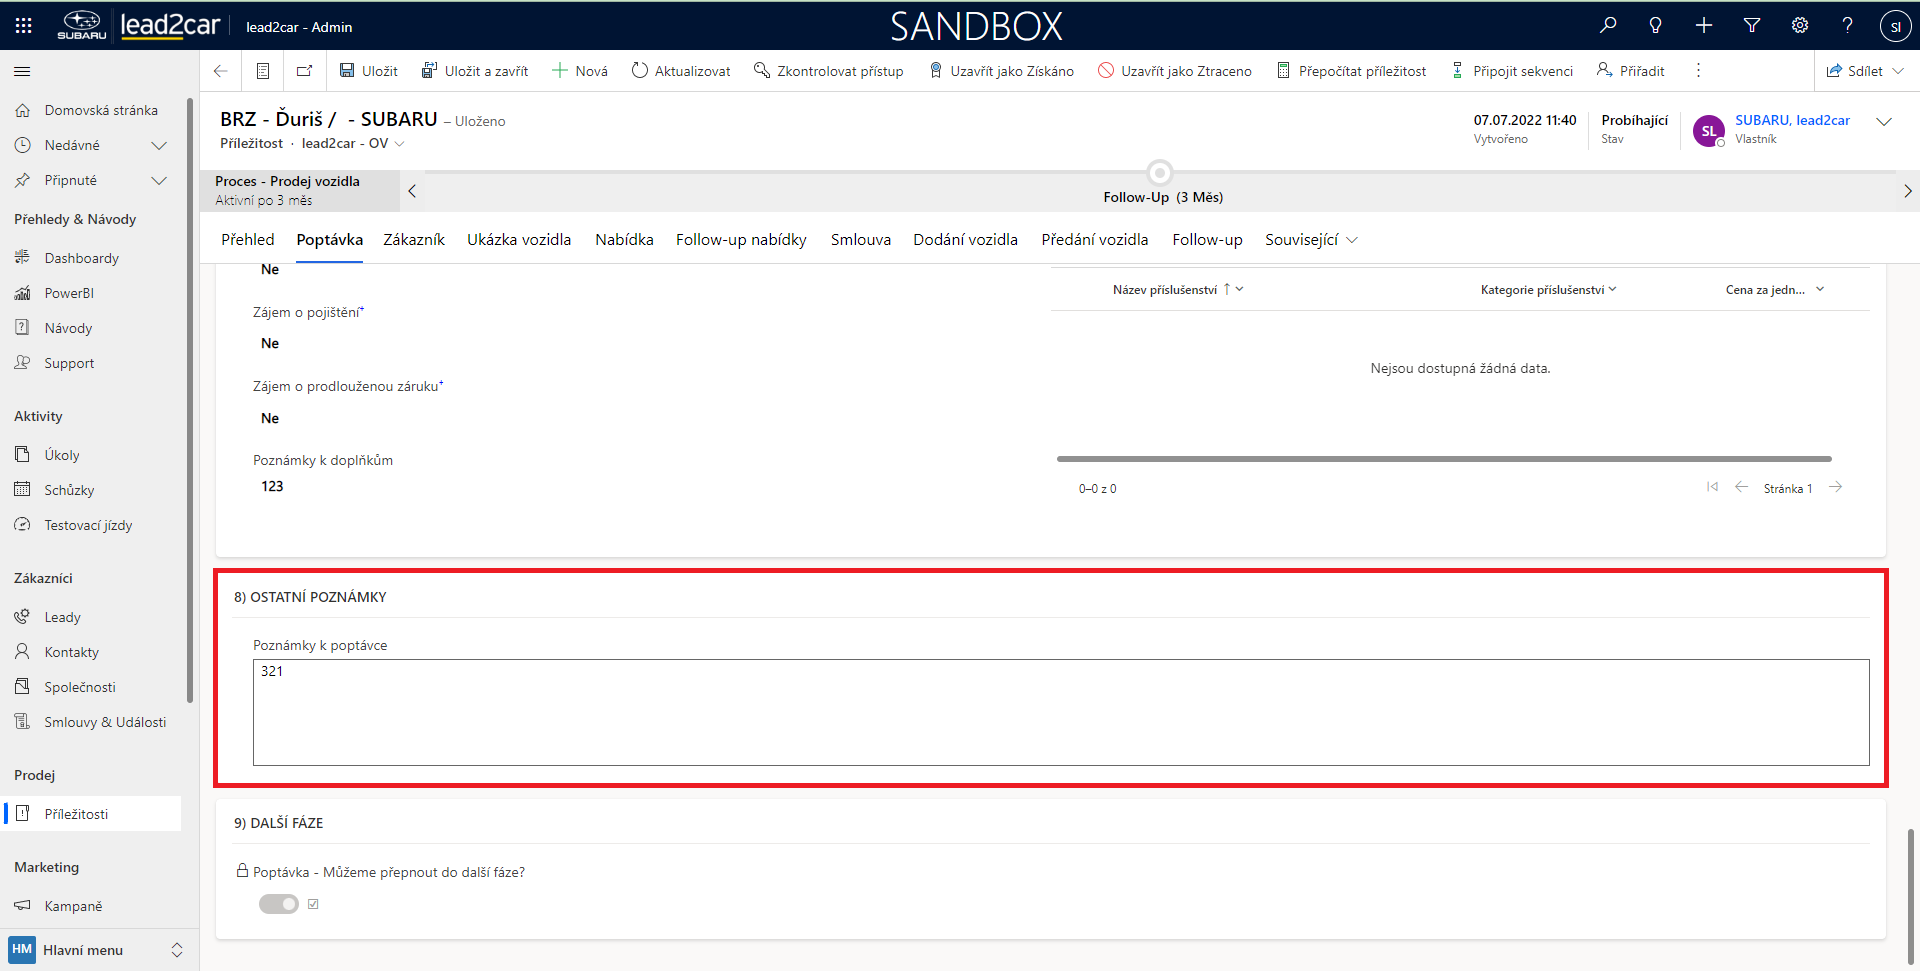Open the advanced filter funnel icon
This screenshot has height=971, width=1920.
1752,26
